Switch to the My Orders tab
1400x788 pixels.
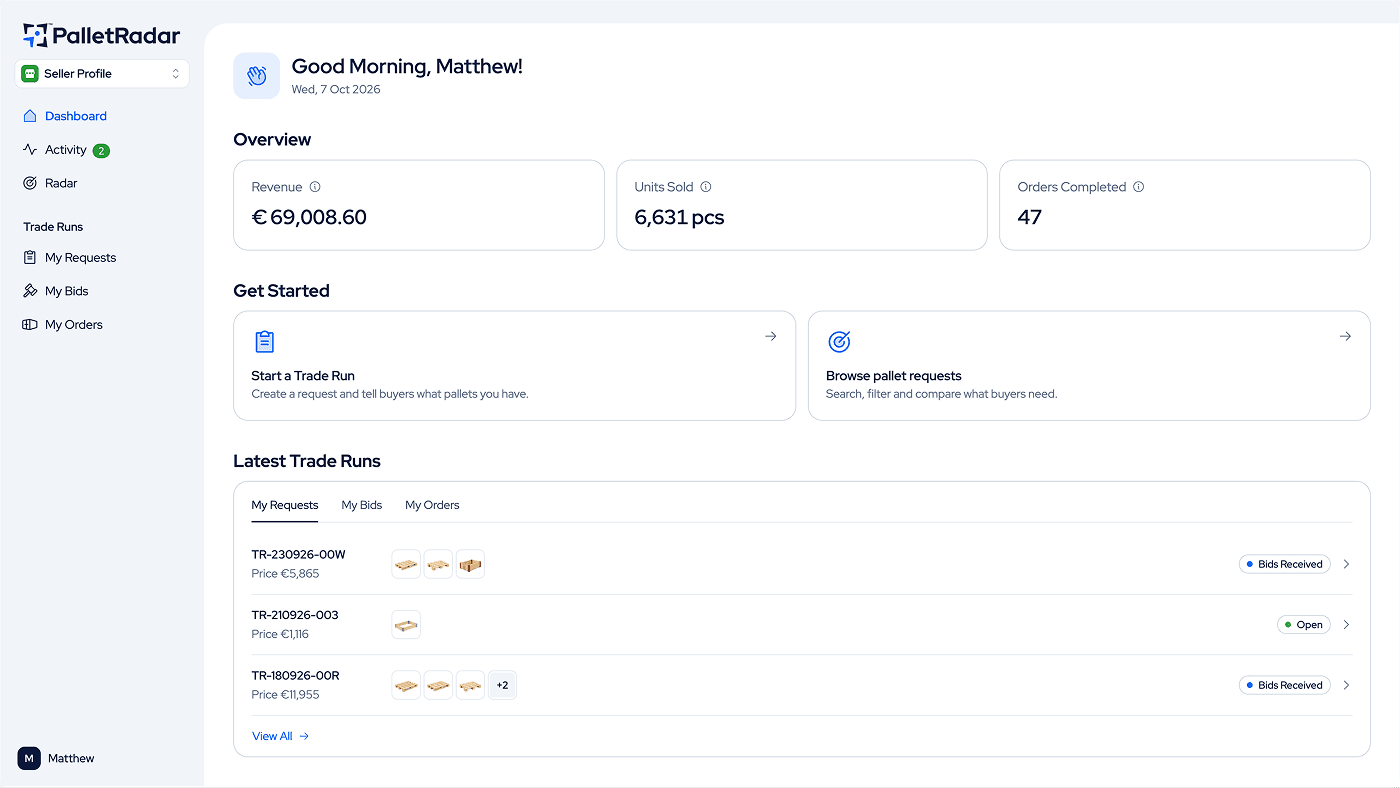tap(432, 505)
